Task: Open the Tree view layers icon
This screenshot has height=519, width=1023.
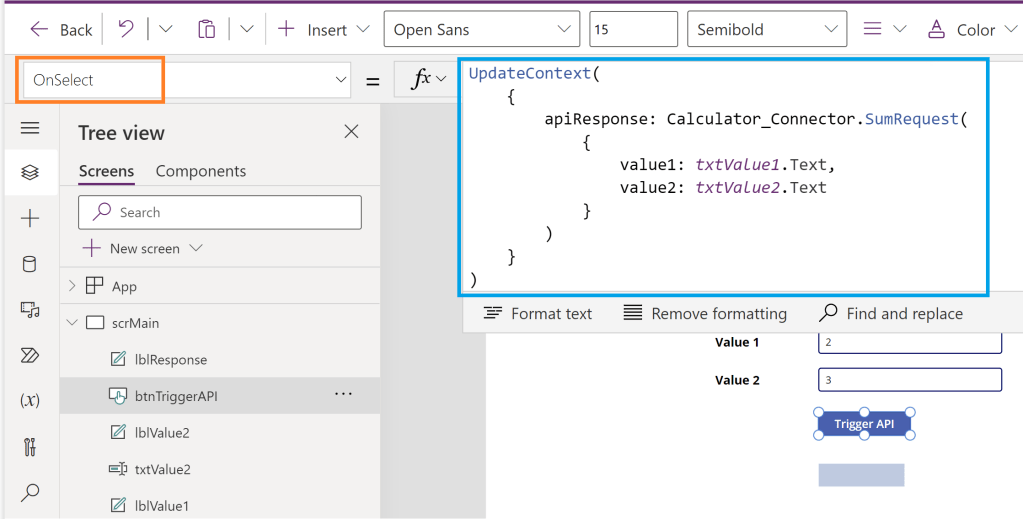Action: coord(30,173)
